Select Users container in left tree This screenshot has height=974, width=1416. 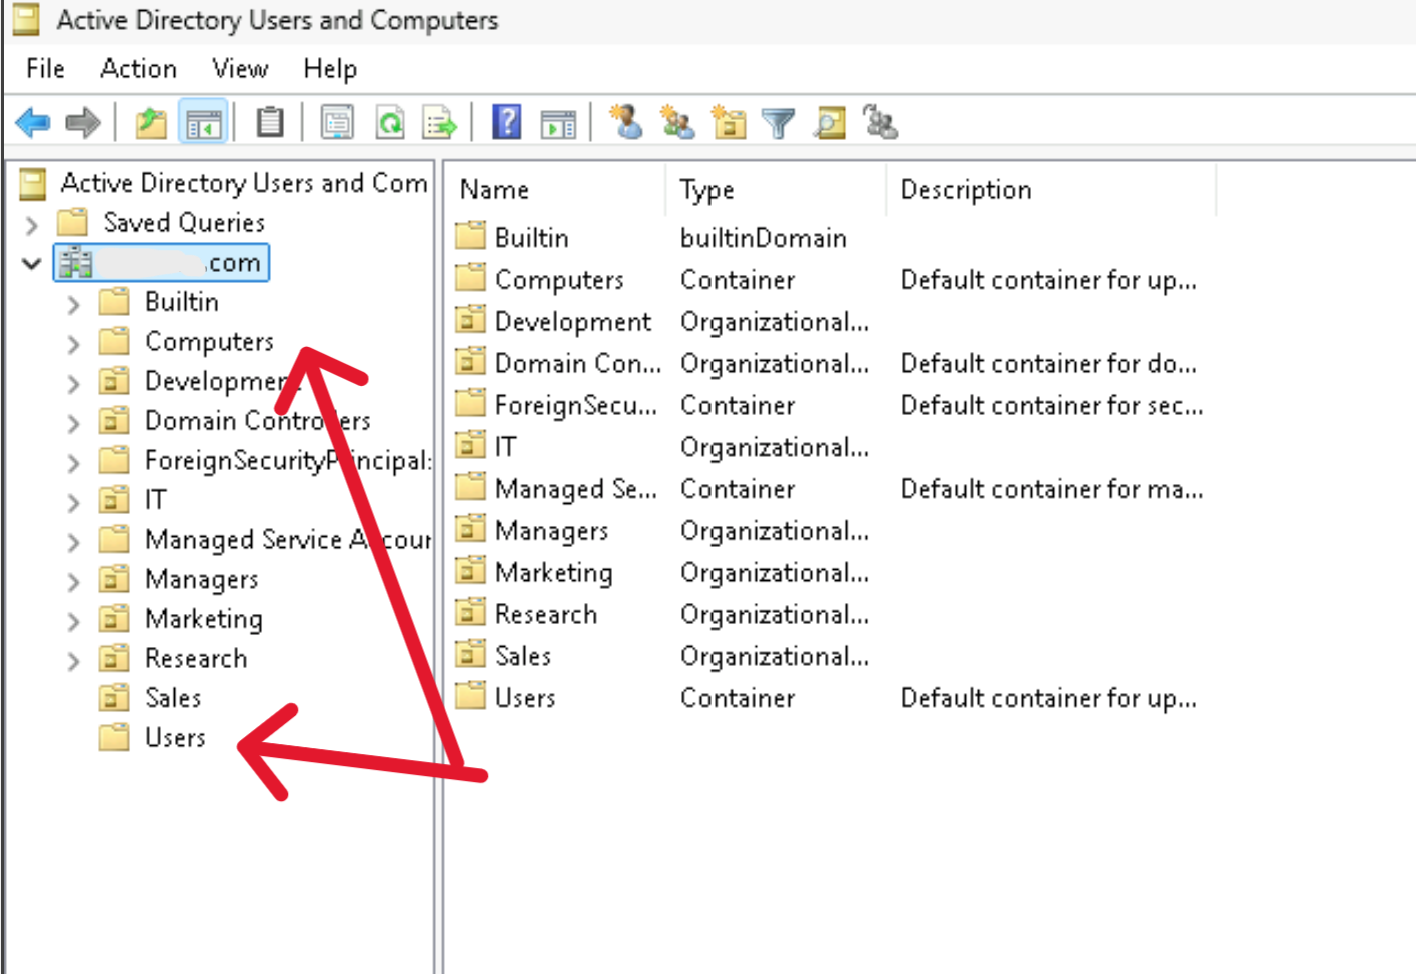pos(175,738)
